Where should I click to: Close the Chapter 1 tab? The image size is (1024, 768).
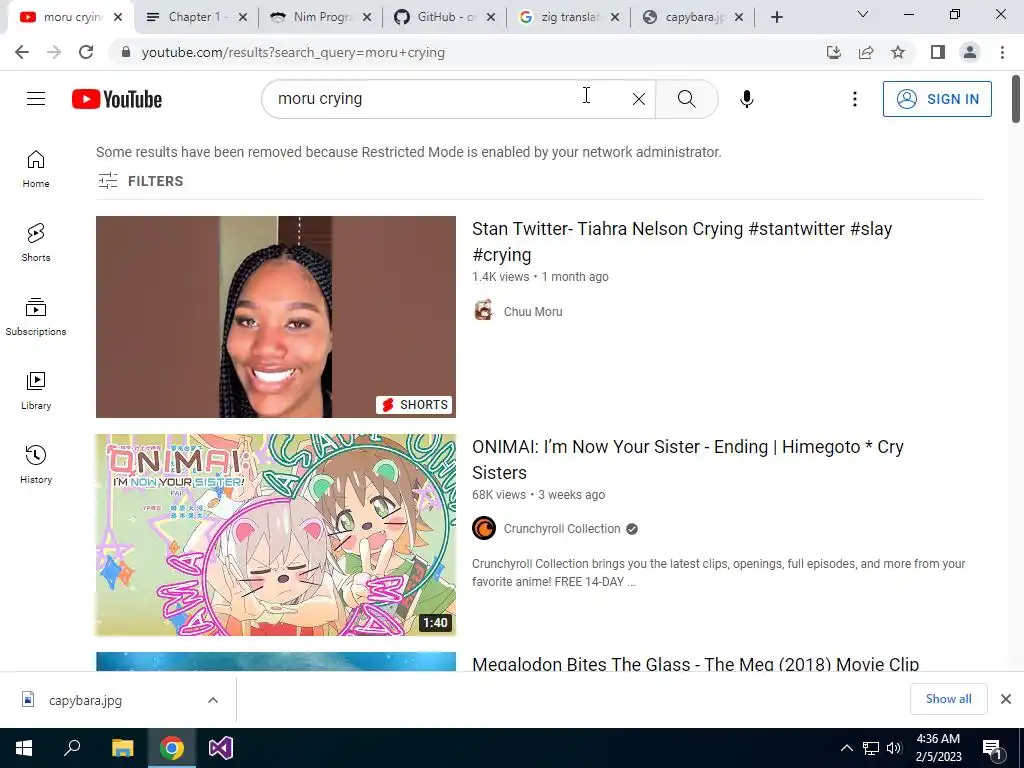point(243,18)
